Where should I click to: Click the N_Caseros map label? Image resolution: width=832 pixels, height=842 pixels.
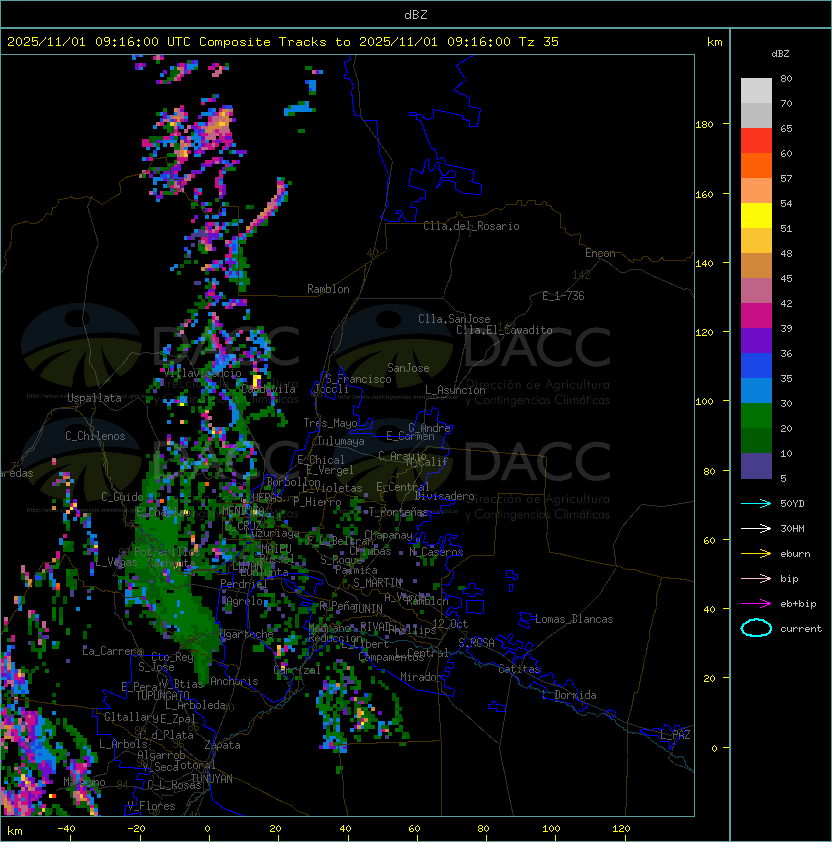[436, 552]
